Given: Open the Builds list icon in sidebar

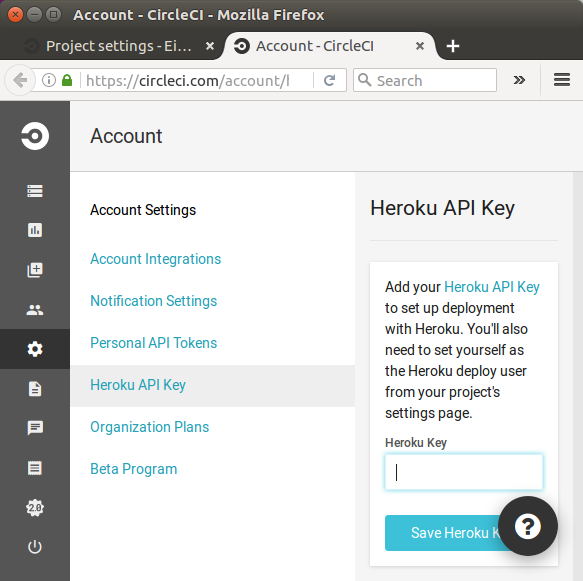Looking at the screenshot, I should pos(35,191).
